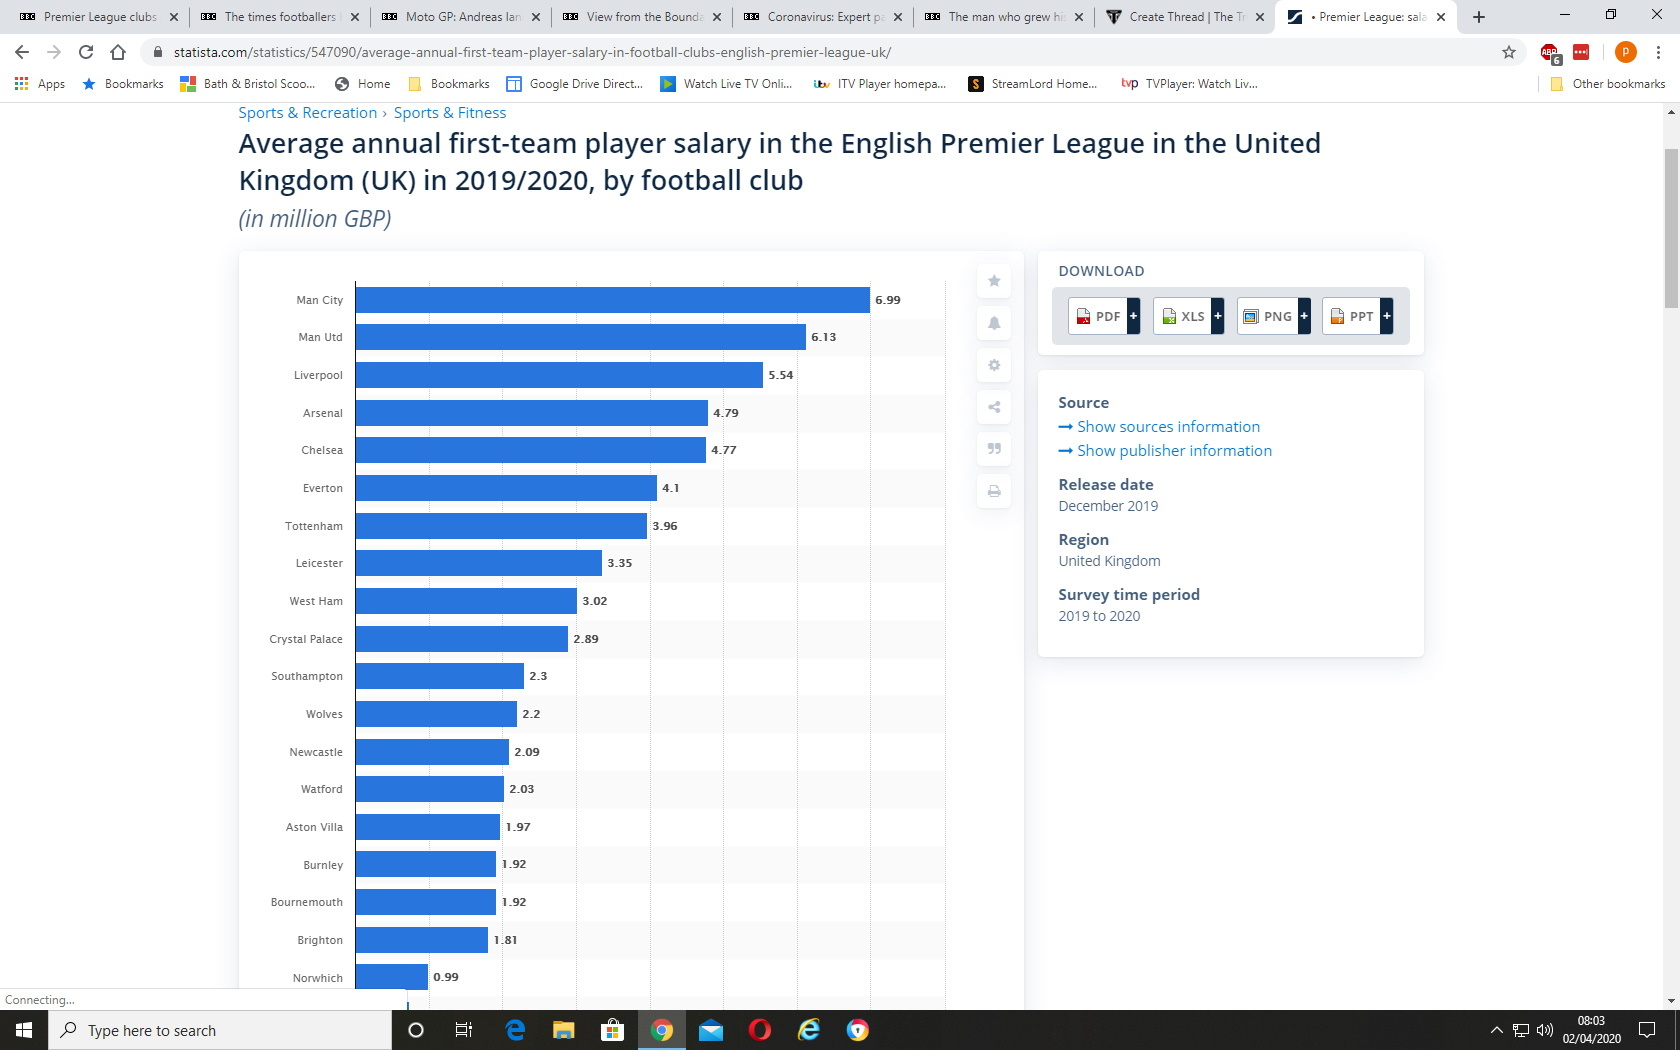1680x1050 pixels.
Task: Click the volume speaker icon in tray
Action: (x=1545, y=1030)
